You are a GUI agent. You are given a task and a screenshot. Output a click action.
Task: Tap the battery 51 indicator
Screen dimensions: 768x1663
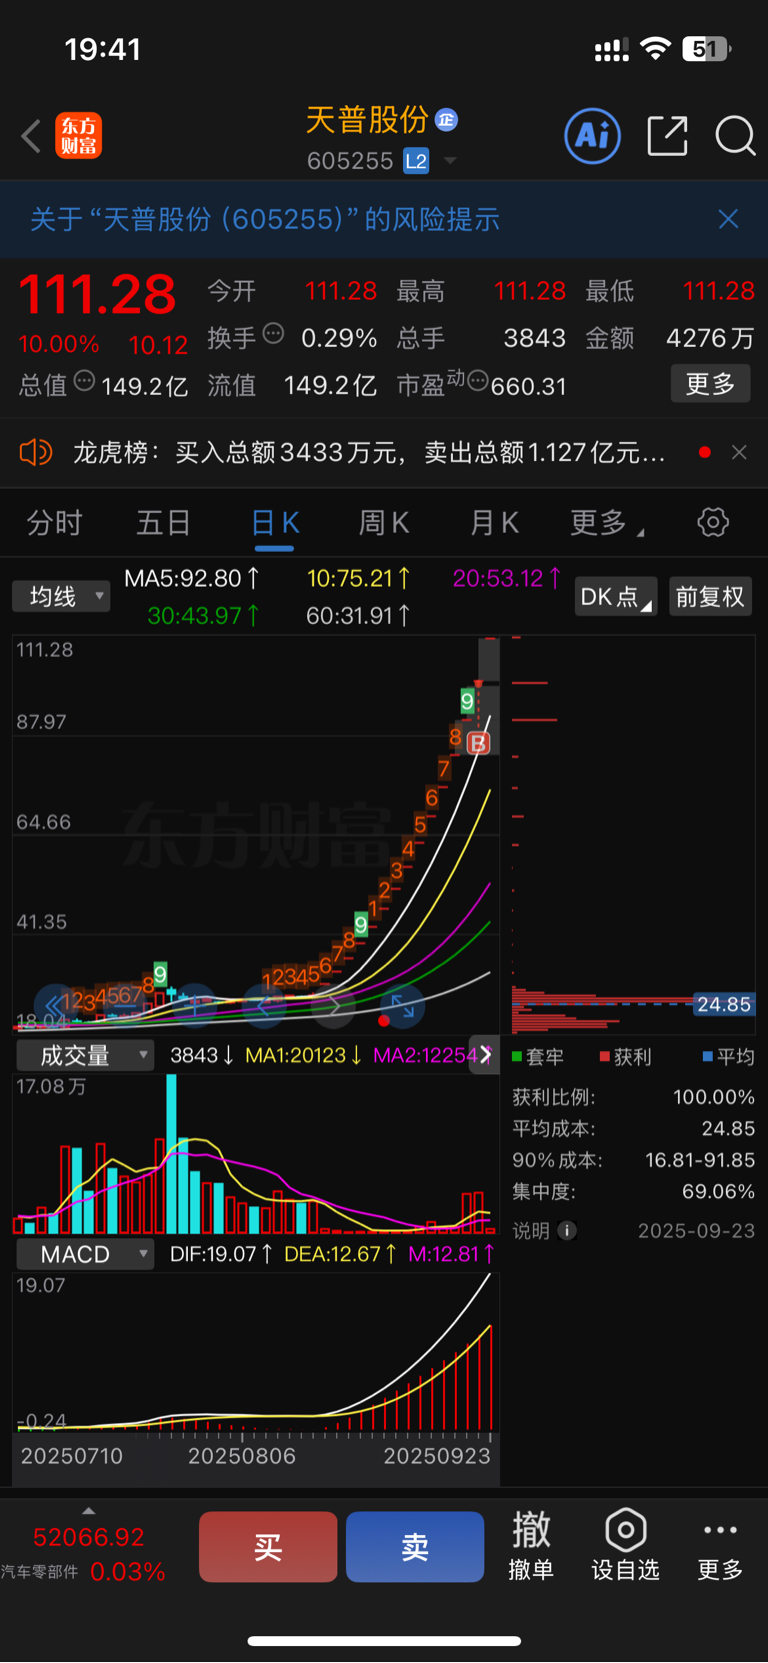pos(706,48)
